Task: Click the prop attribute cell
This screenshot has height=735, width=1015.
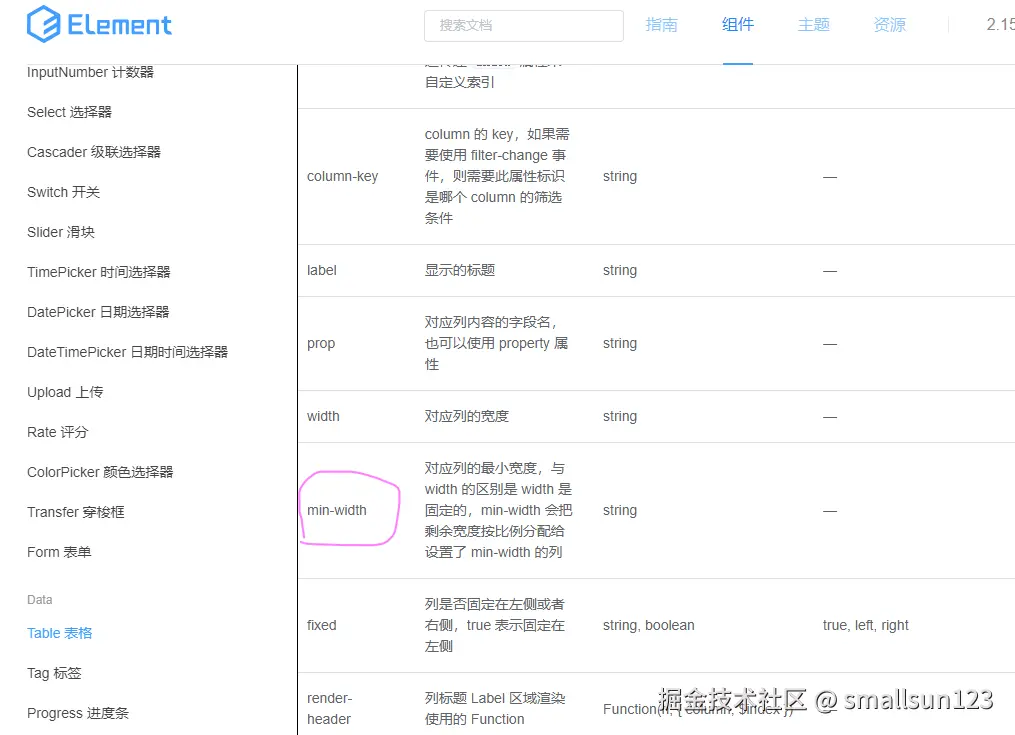Action: coord(321,344)
